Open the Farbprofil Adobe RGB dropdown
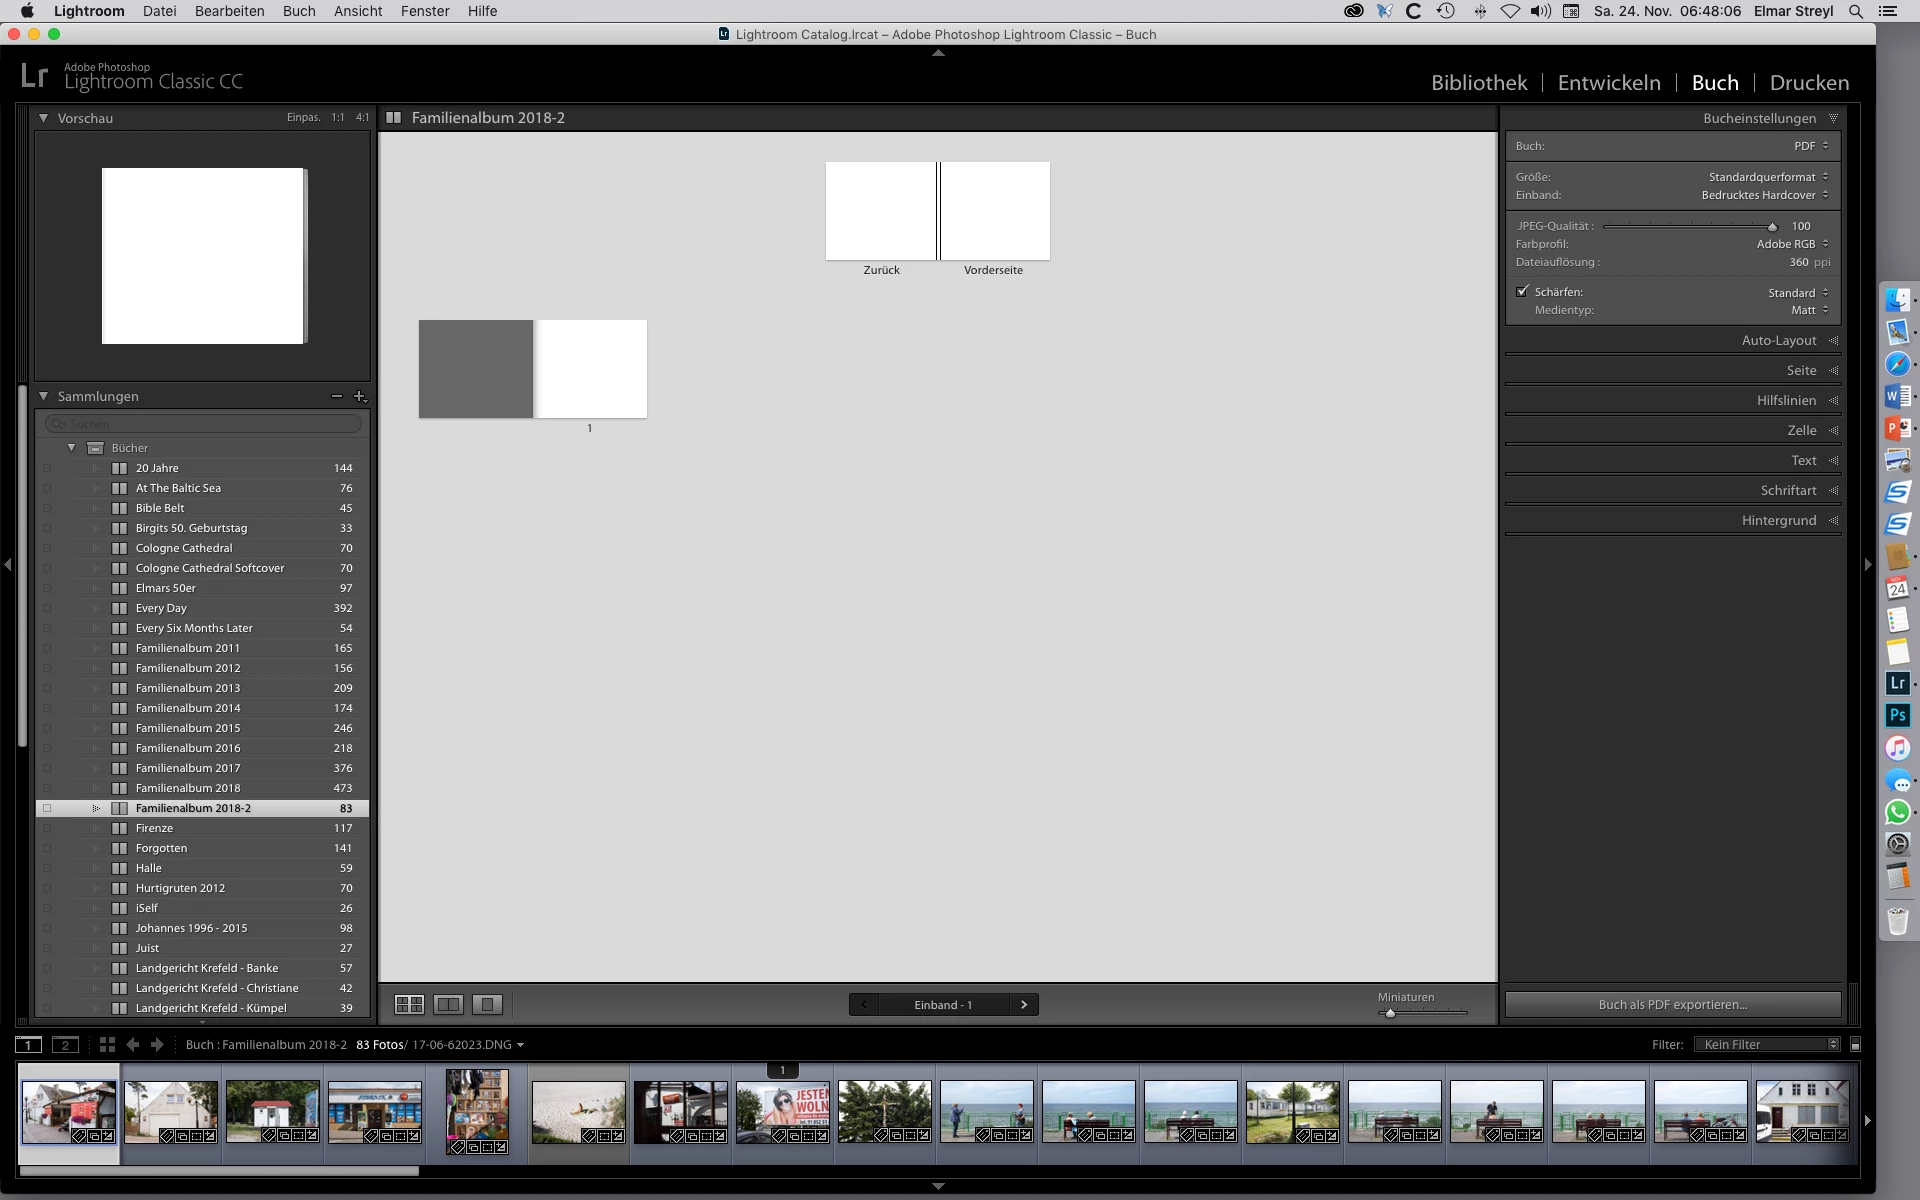1920x1200 pixels. (x=1791, y=244)
